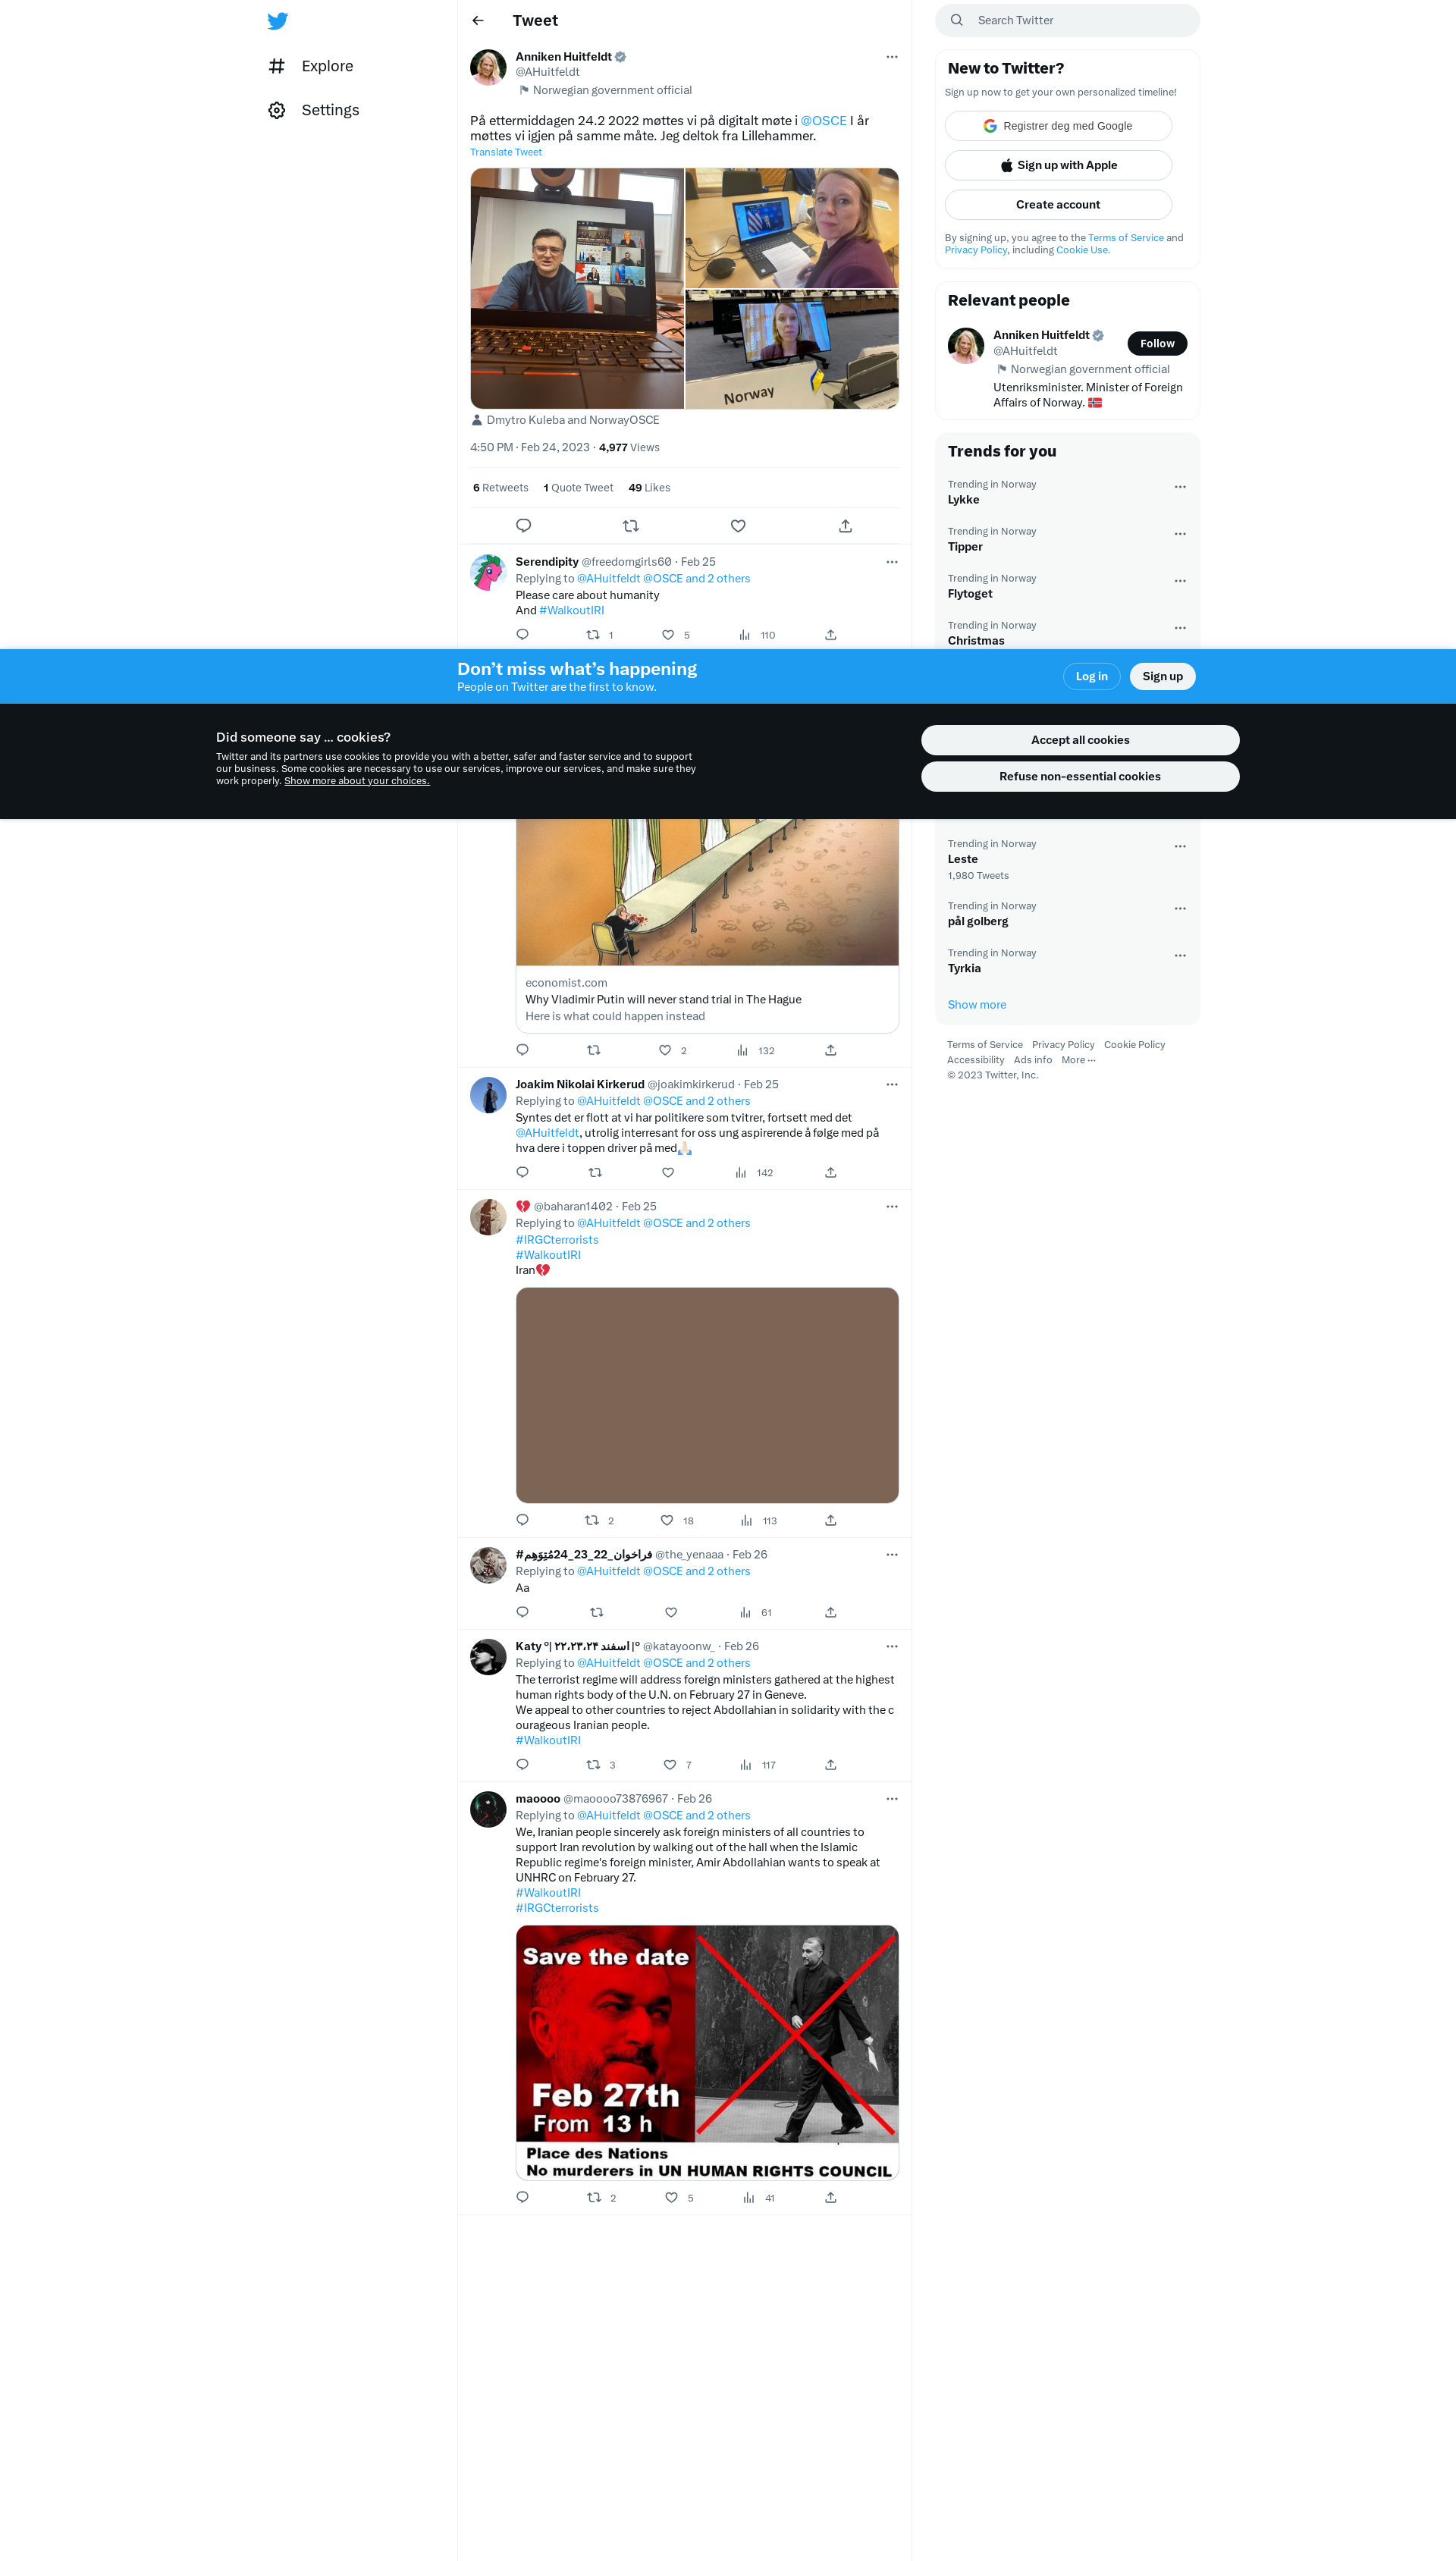Retweet Katy's reply with 3 retweets
Image resolution: width=1456 pixels, height=2561 pixels.
click(593, 1765)
